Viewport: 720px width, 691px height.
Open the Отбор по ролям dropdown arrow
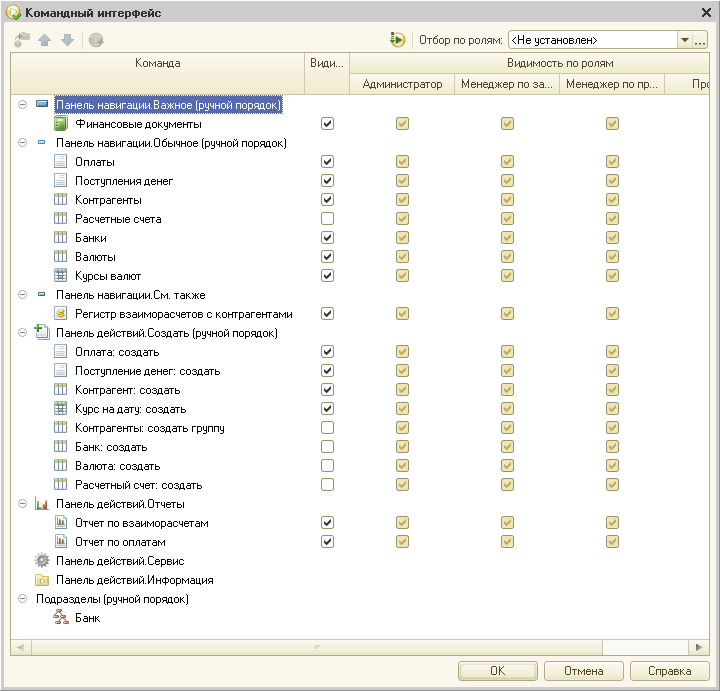(x=685, y=40)
